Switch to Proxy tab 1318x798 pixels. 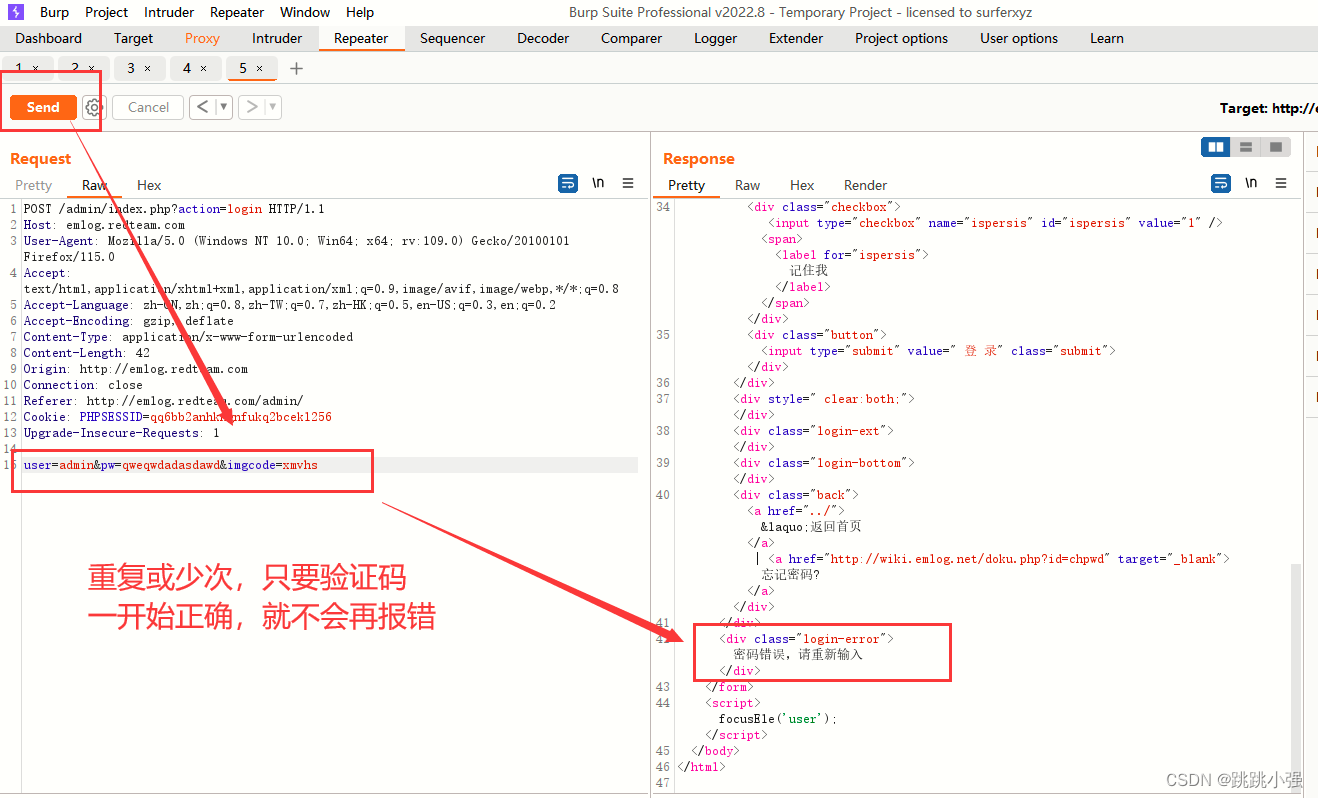coord(203,38)
